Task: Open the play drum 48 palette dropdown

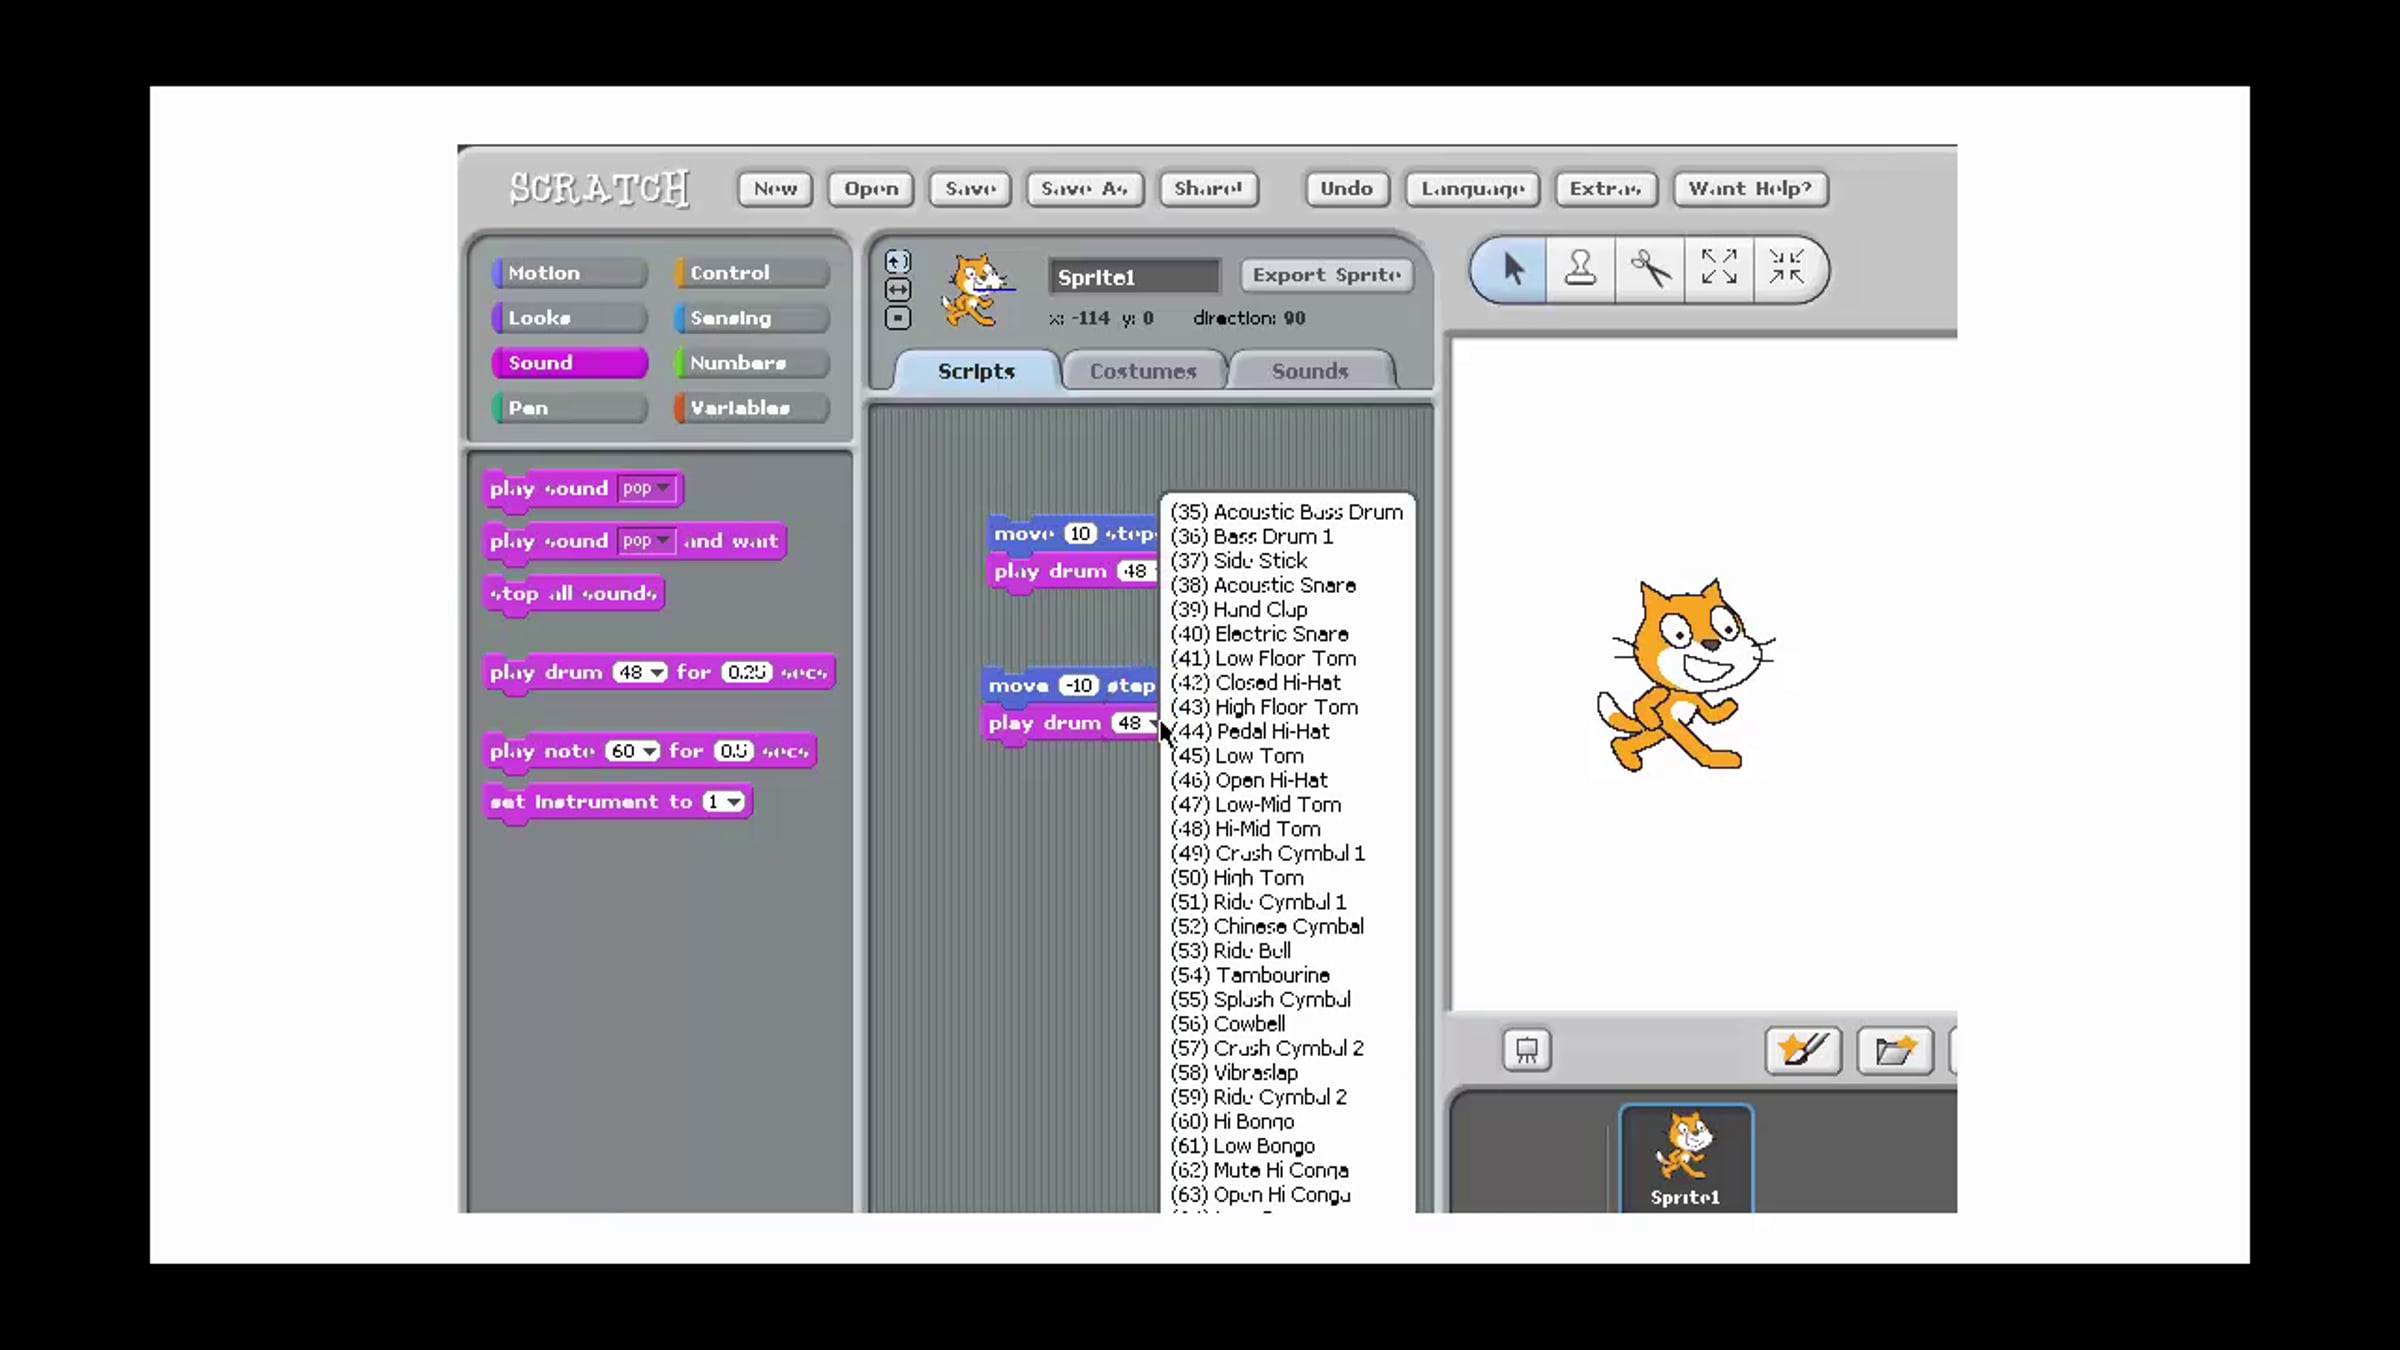Action: click(657, 673)
